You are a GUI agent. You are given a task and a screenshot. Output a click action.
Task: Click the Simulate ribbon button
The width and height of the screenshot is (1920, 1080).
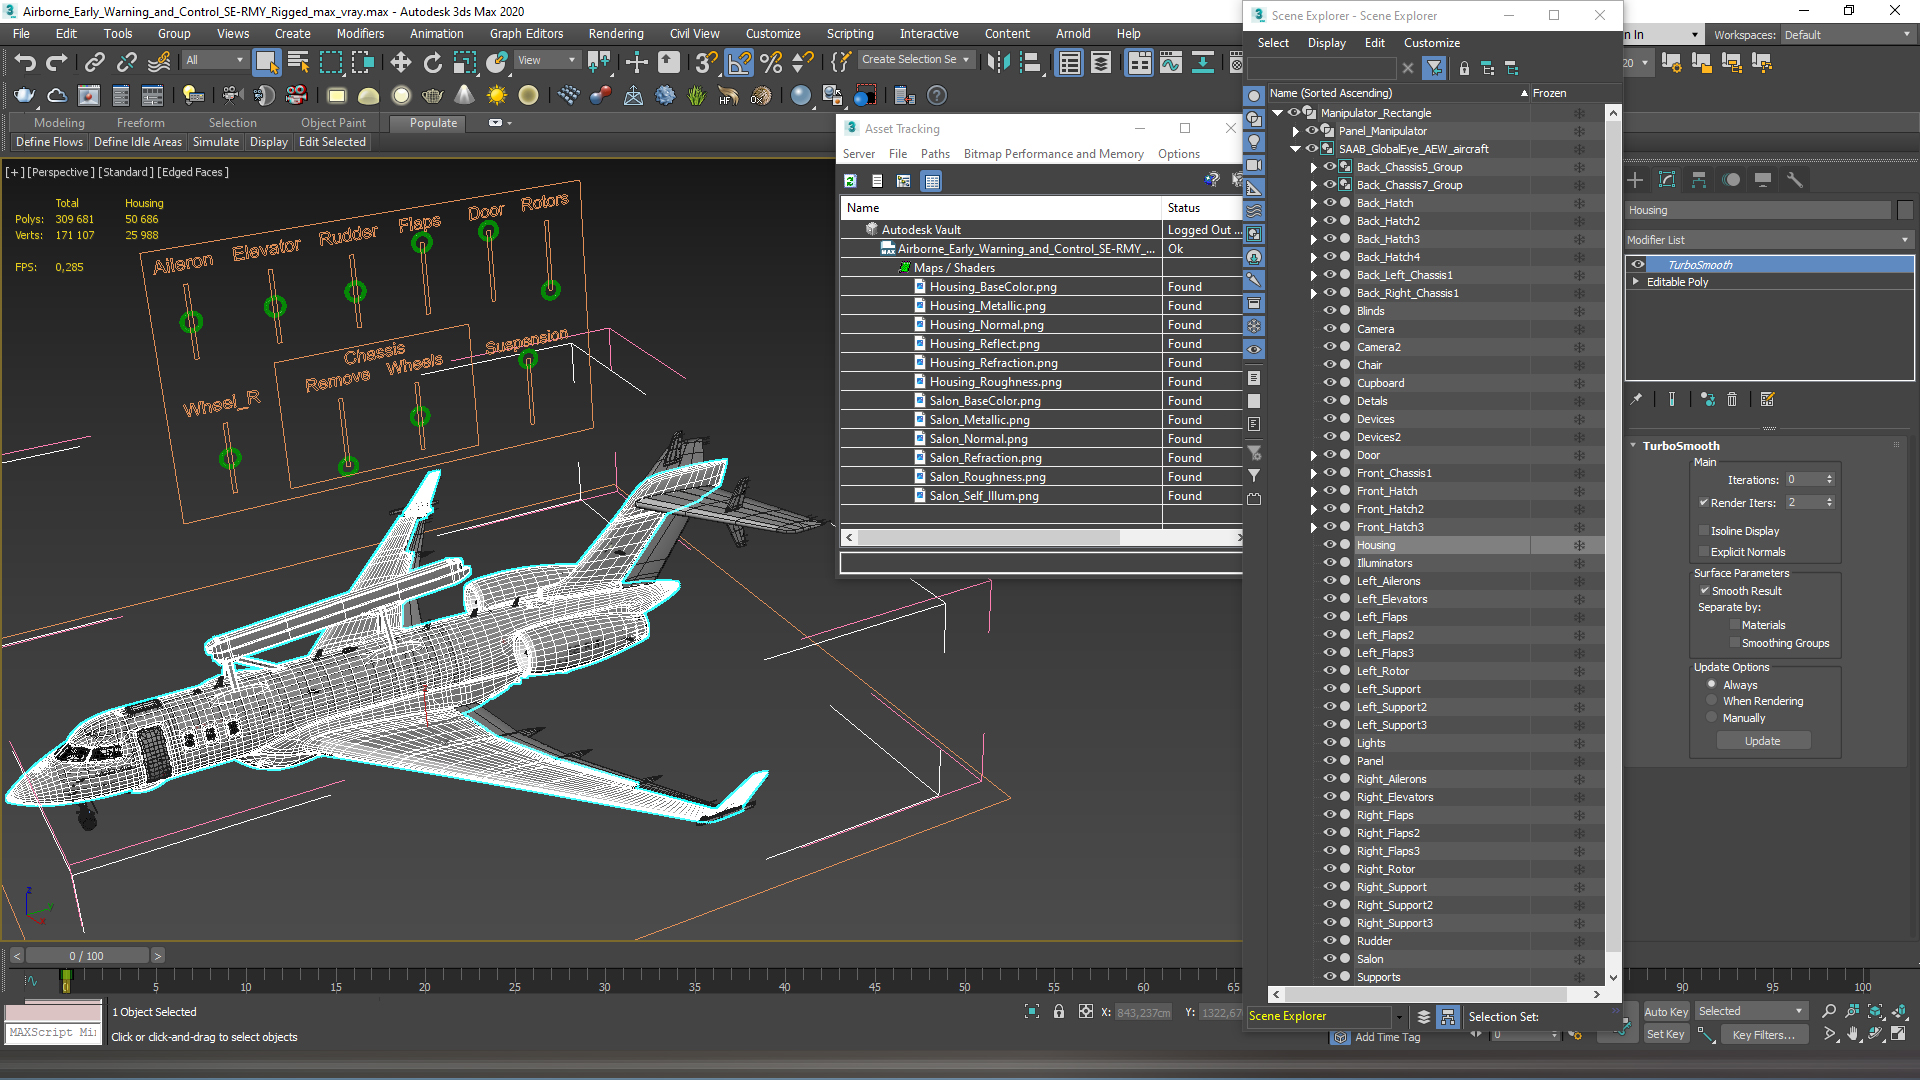pyautogui.click(x=216, y=142)
